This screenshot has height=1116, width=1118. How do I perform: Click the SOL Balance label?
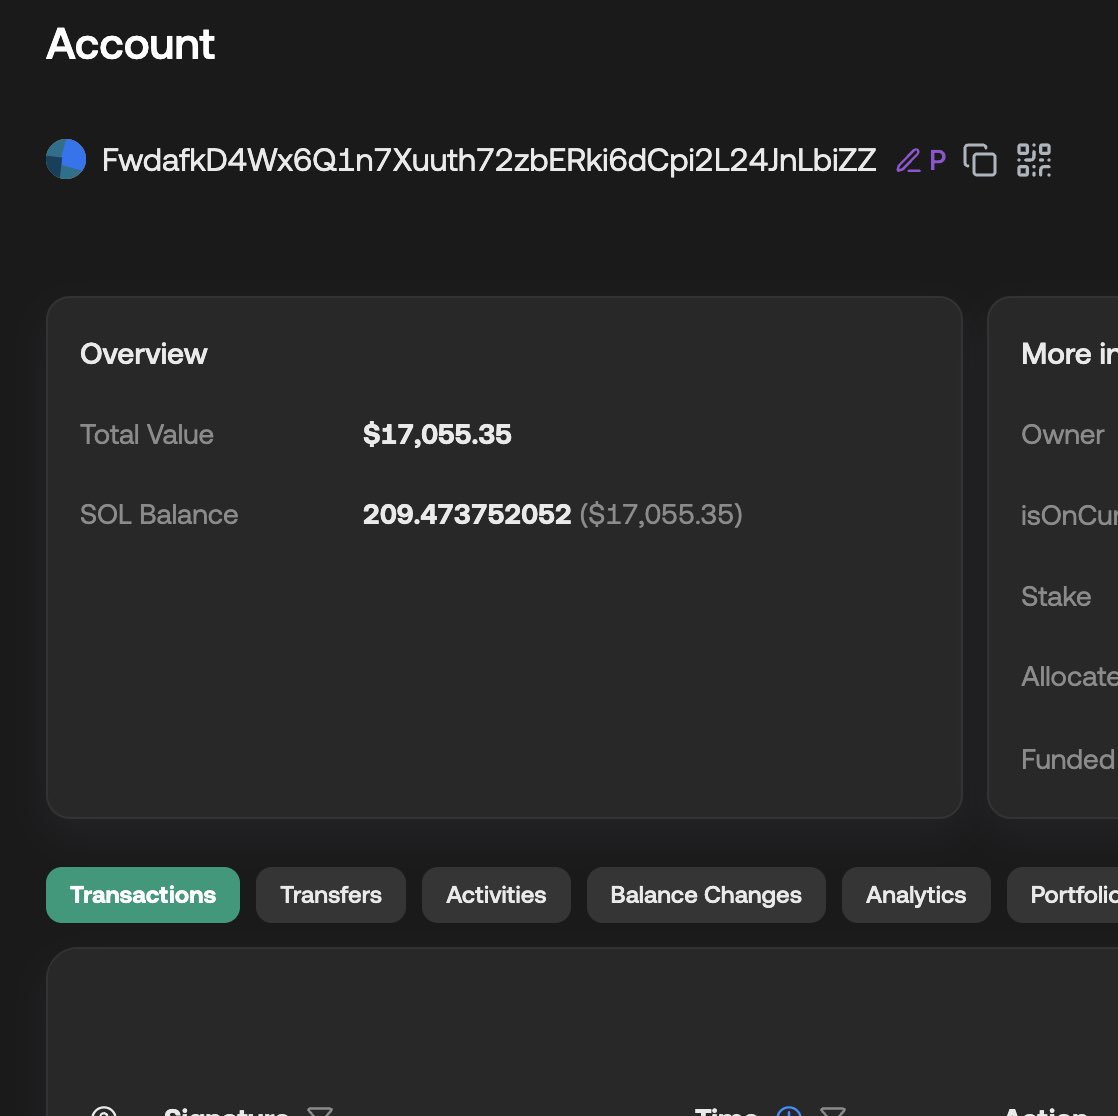(159, 515)
